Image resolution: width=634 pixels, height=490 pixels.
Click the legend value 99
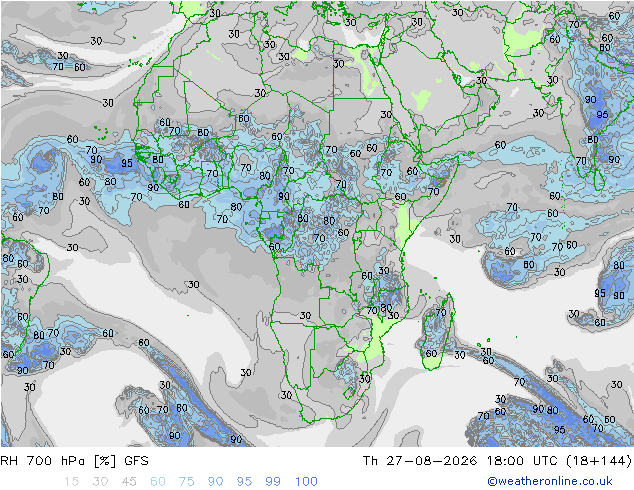coord(273,481)
